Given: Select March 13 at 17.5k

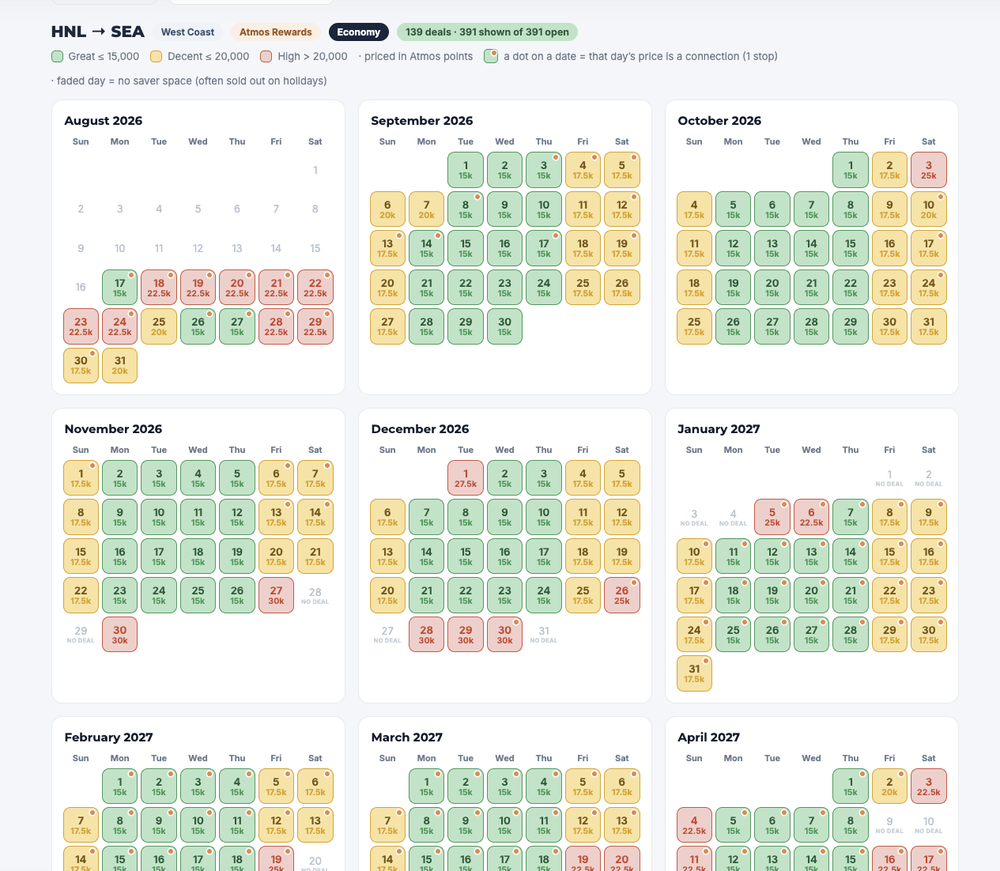Looking at the screenshot, I should click(x=622, y=825).
